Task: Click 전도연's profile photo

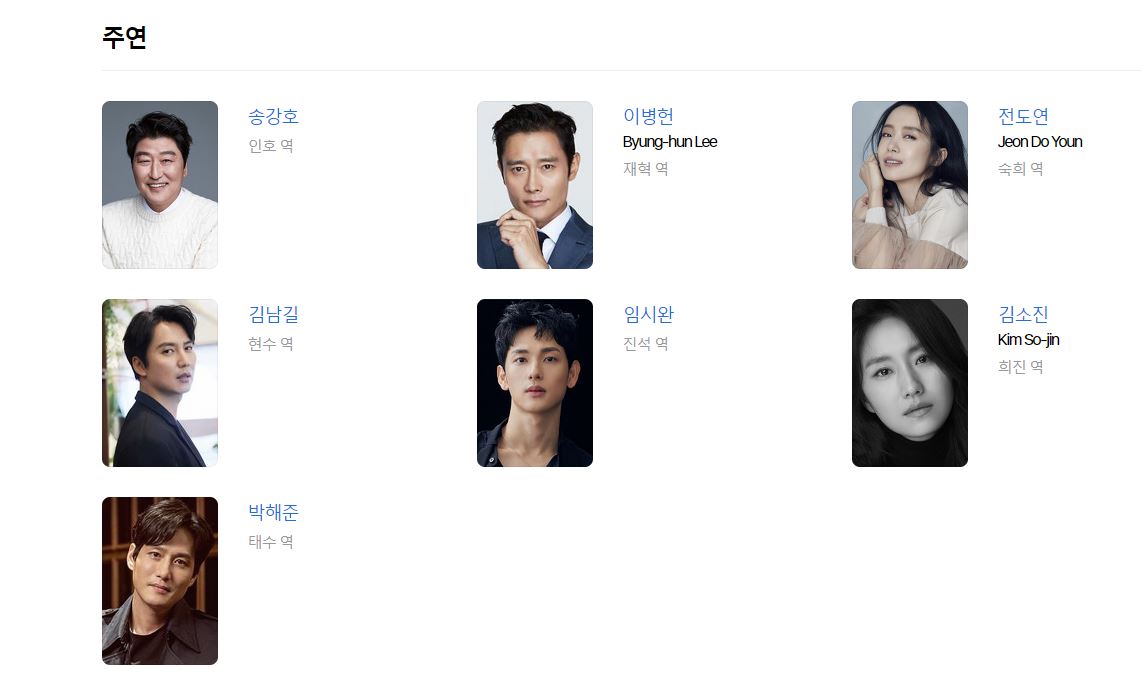Action: tap(910, 185)
